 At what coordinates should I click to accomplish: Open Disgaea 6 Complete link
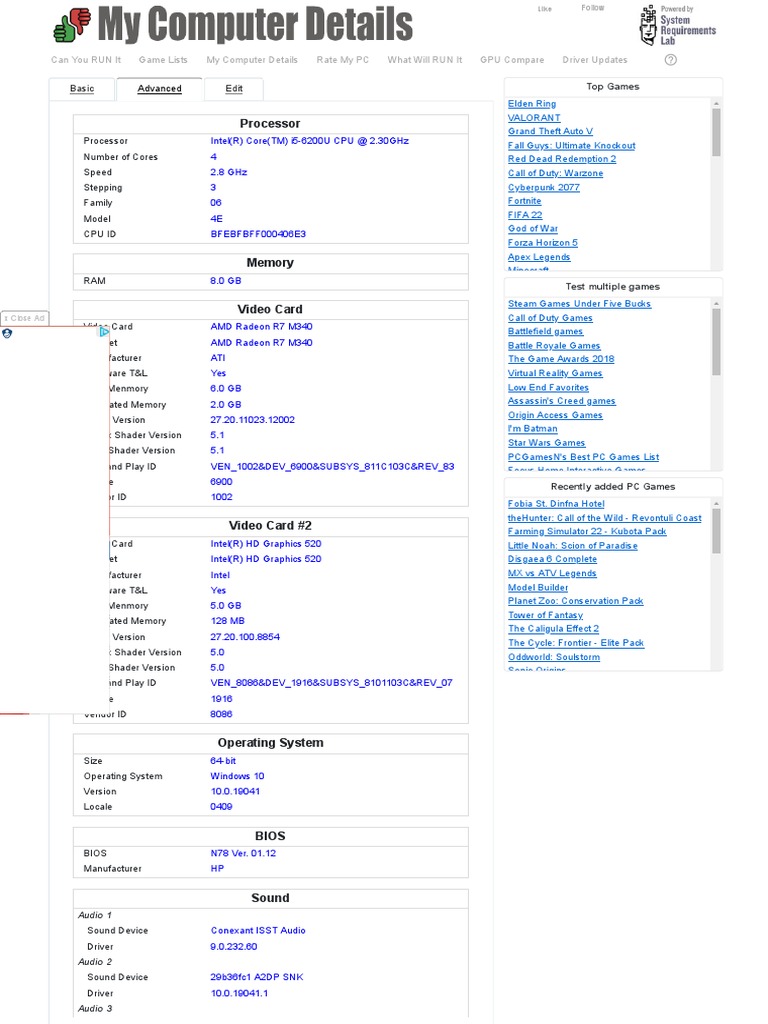[x=552, y=559]
